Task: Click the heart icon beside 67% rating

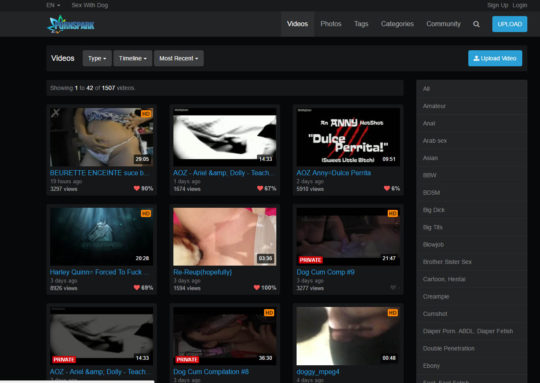Action: (x=260, y=188)
